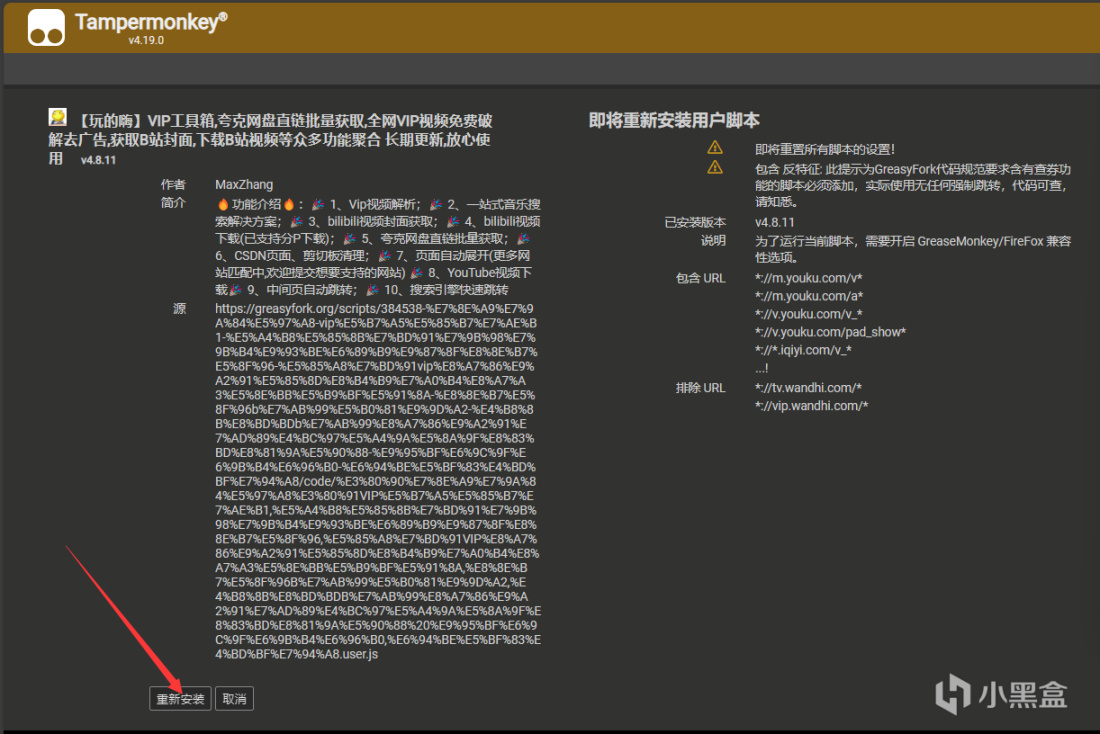This screenshot has height=734, width=1100.
Task: Click the GreaseMonkey/FireFox compatibility note text
Action: pos(913,249)
